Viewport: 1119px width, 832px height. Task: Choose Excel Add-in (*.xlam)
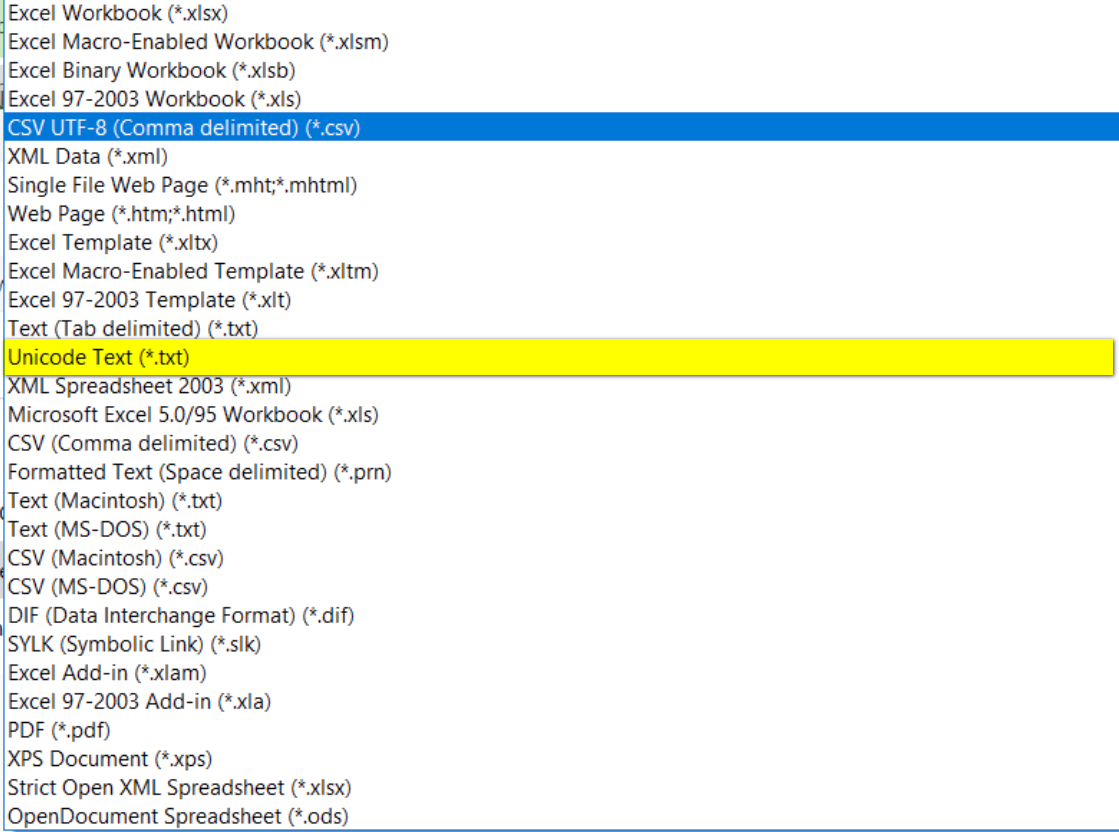pos(561,673)
